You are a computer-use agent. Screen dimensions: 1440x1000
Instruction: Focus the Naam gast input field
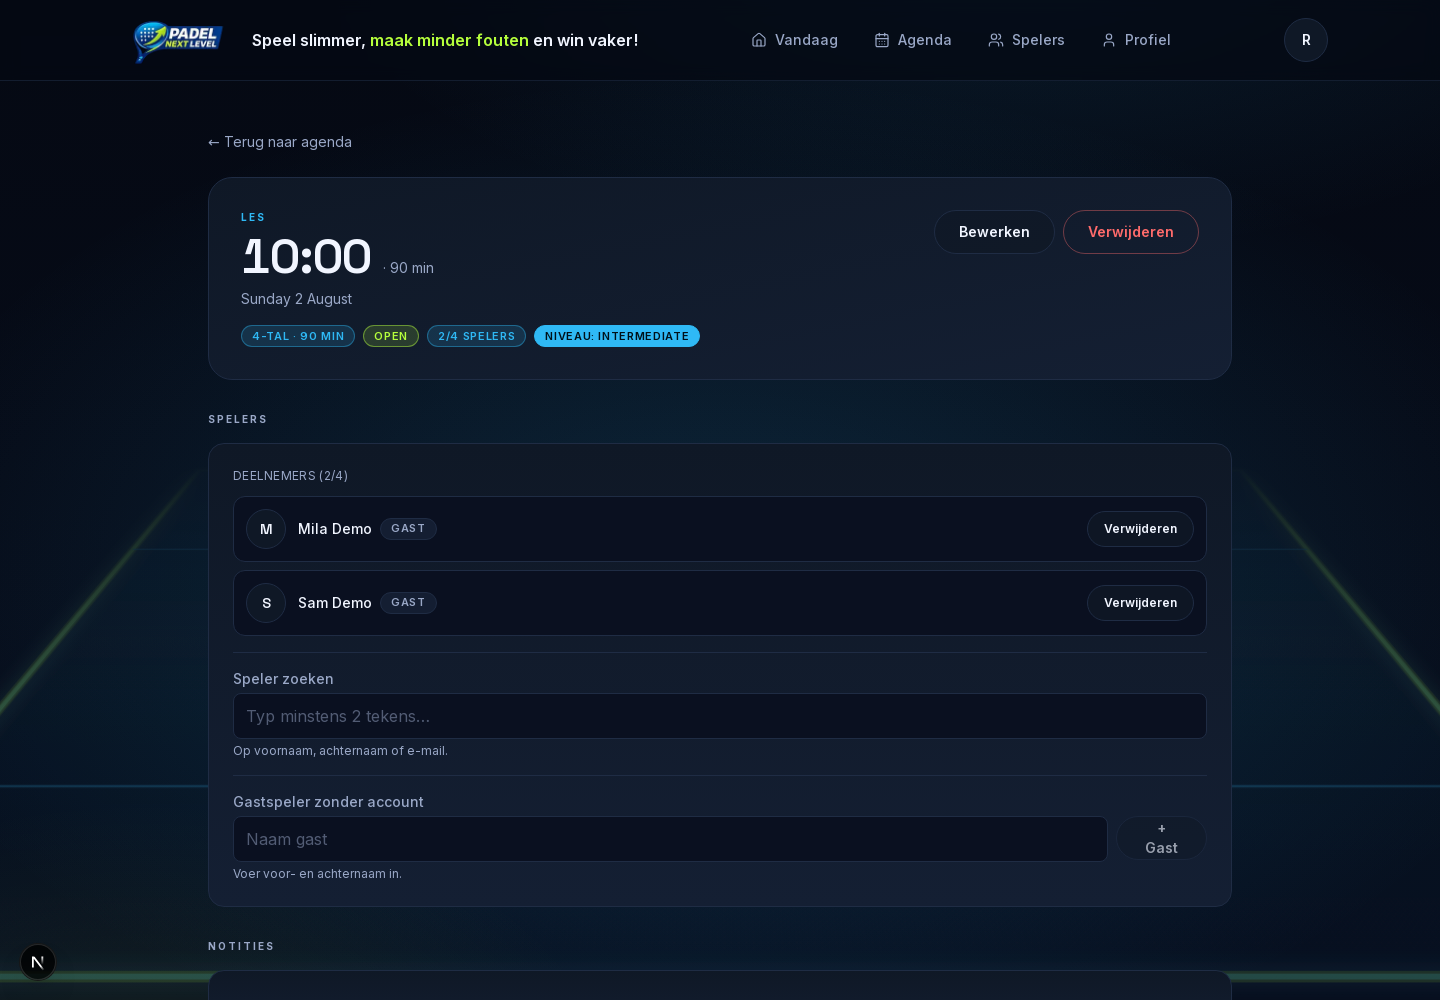point(670,839)
